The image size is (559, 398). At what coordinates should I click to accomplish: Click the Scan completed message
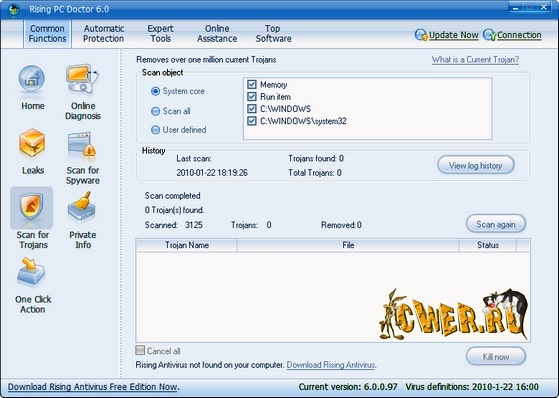tap(173, 195)
